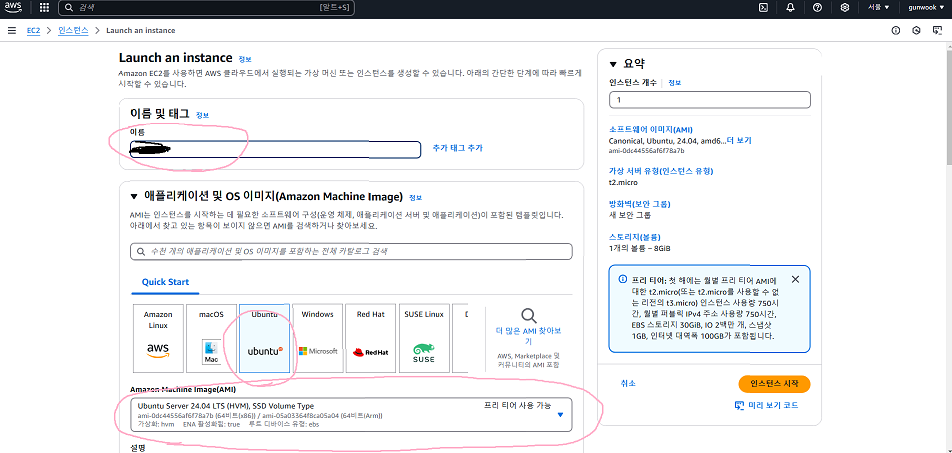Select the Amazon Linux AMI tile
Screen dimensions: 952x453
point(158,338)
